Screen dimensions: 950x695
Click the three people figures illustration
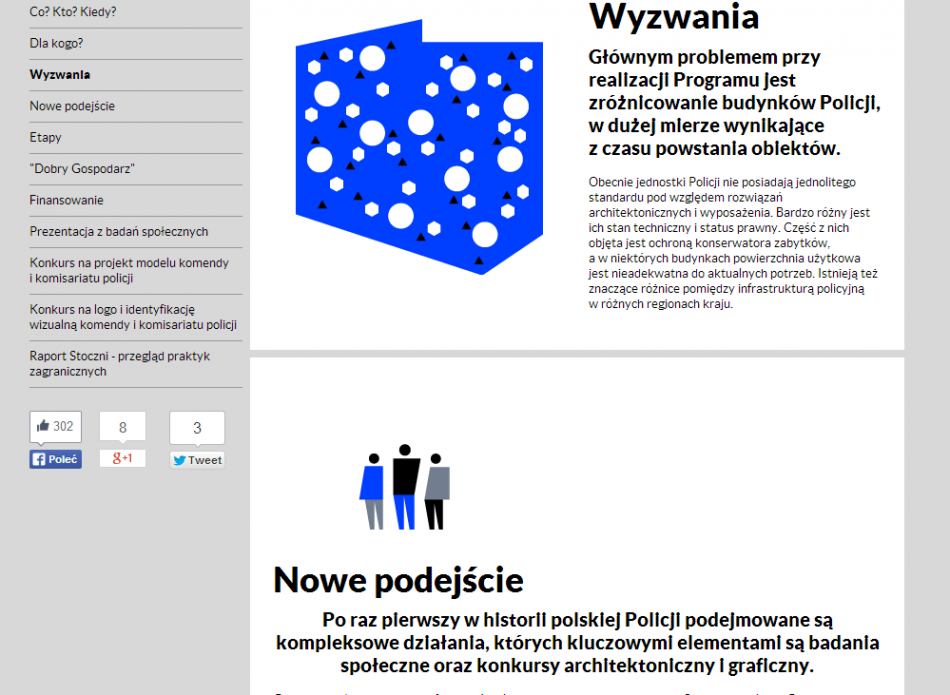(x=404, y=487)
